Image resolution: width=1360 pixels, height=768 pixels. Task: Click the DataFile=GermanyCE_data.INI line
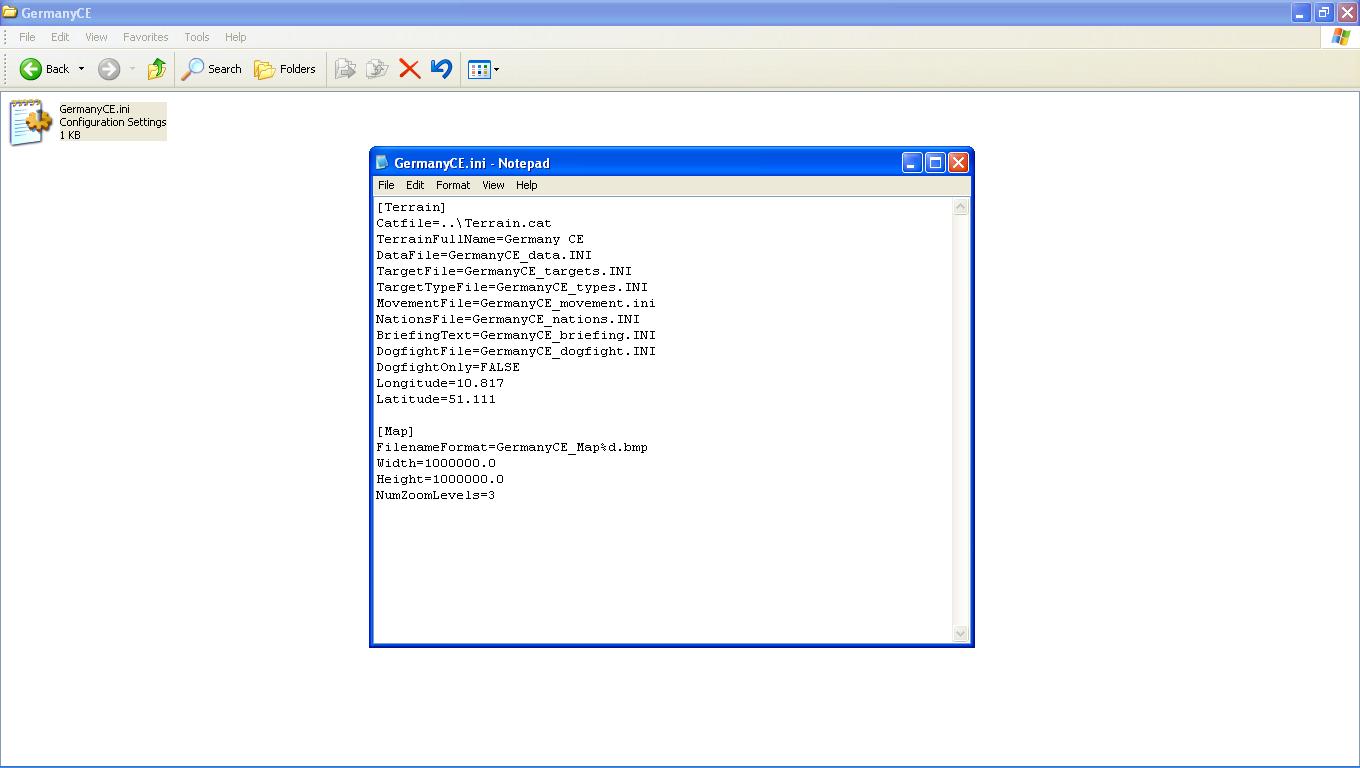pos(484,255)
